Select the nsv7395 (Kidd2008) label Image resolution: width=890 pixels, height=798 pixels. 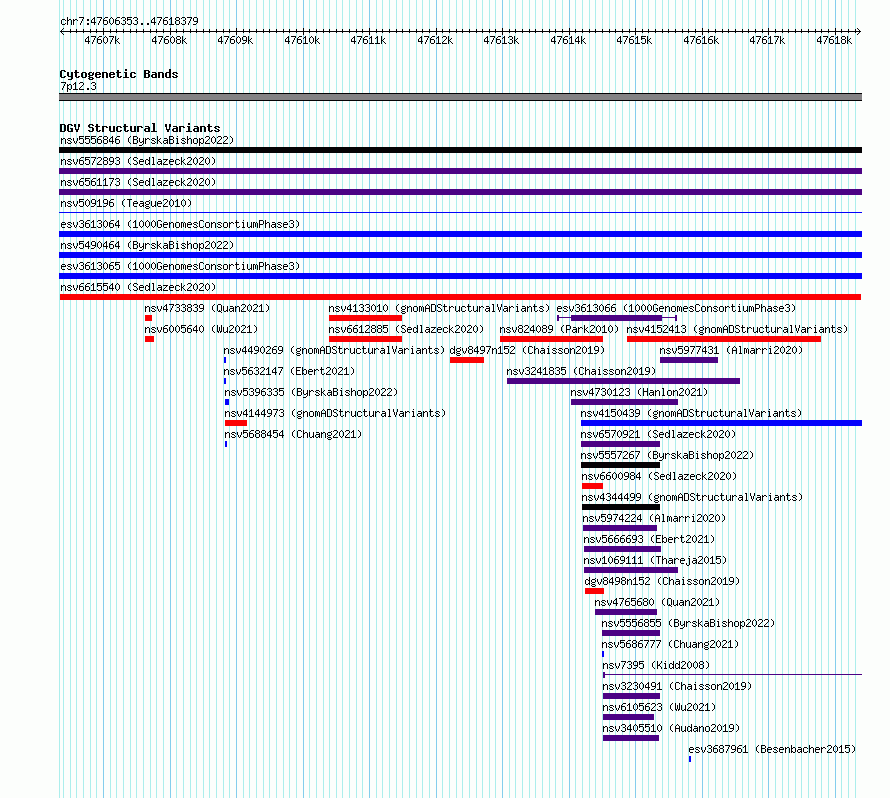point(656,665)
